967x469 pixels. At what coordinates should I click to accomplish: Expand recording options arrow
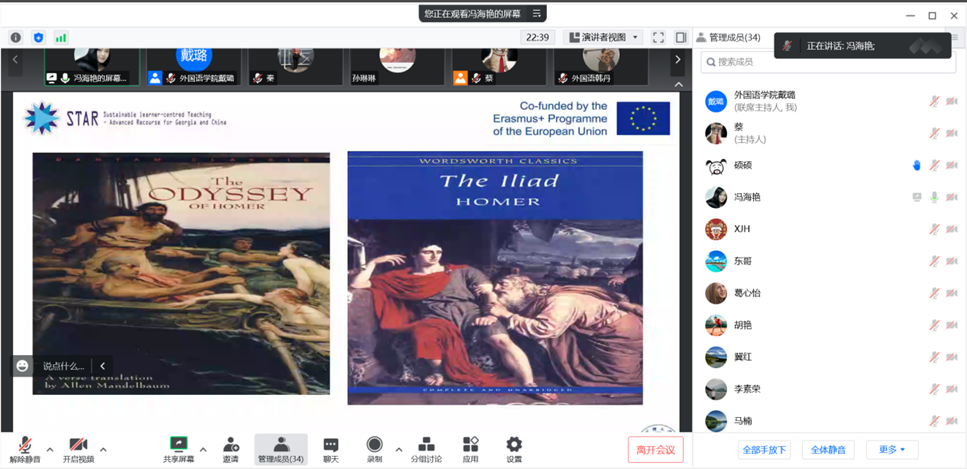click(398, 449)
